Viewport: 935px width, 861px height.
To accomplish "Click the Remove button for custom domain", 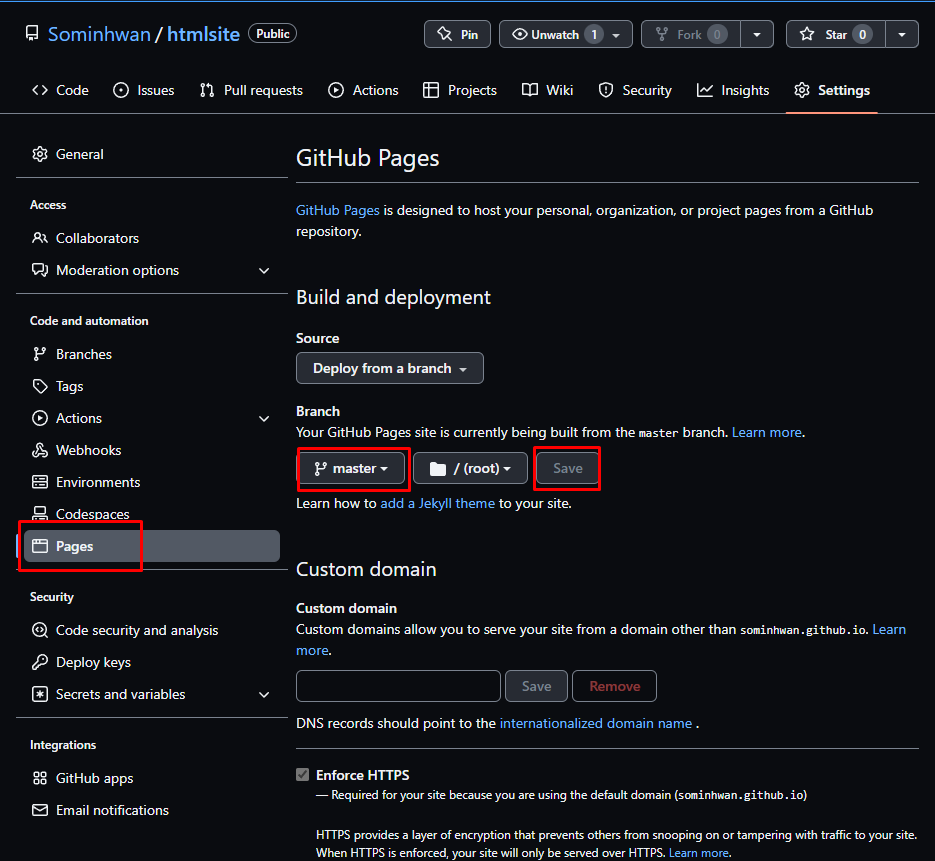I will click(615, 686).
